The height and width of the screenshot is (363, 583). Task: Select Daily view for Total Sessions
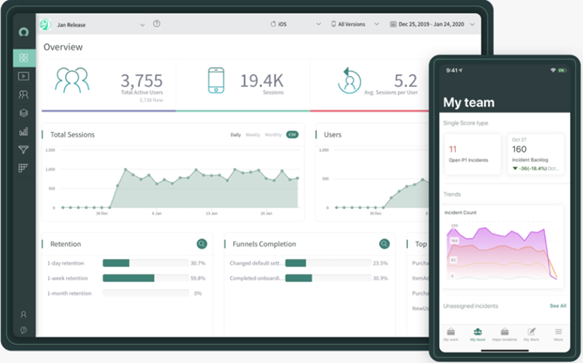pos(236,135)
